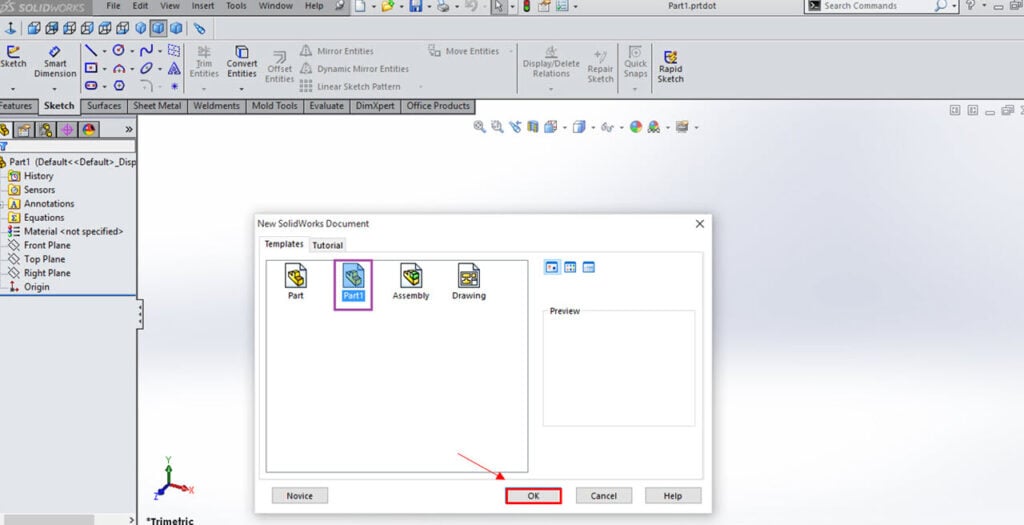This screenshot has height=525, width=1024.
Task: Open the PropertyManager tab icon
Action: coord(24,129)
